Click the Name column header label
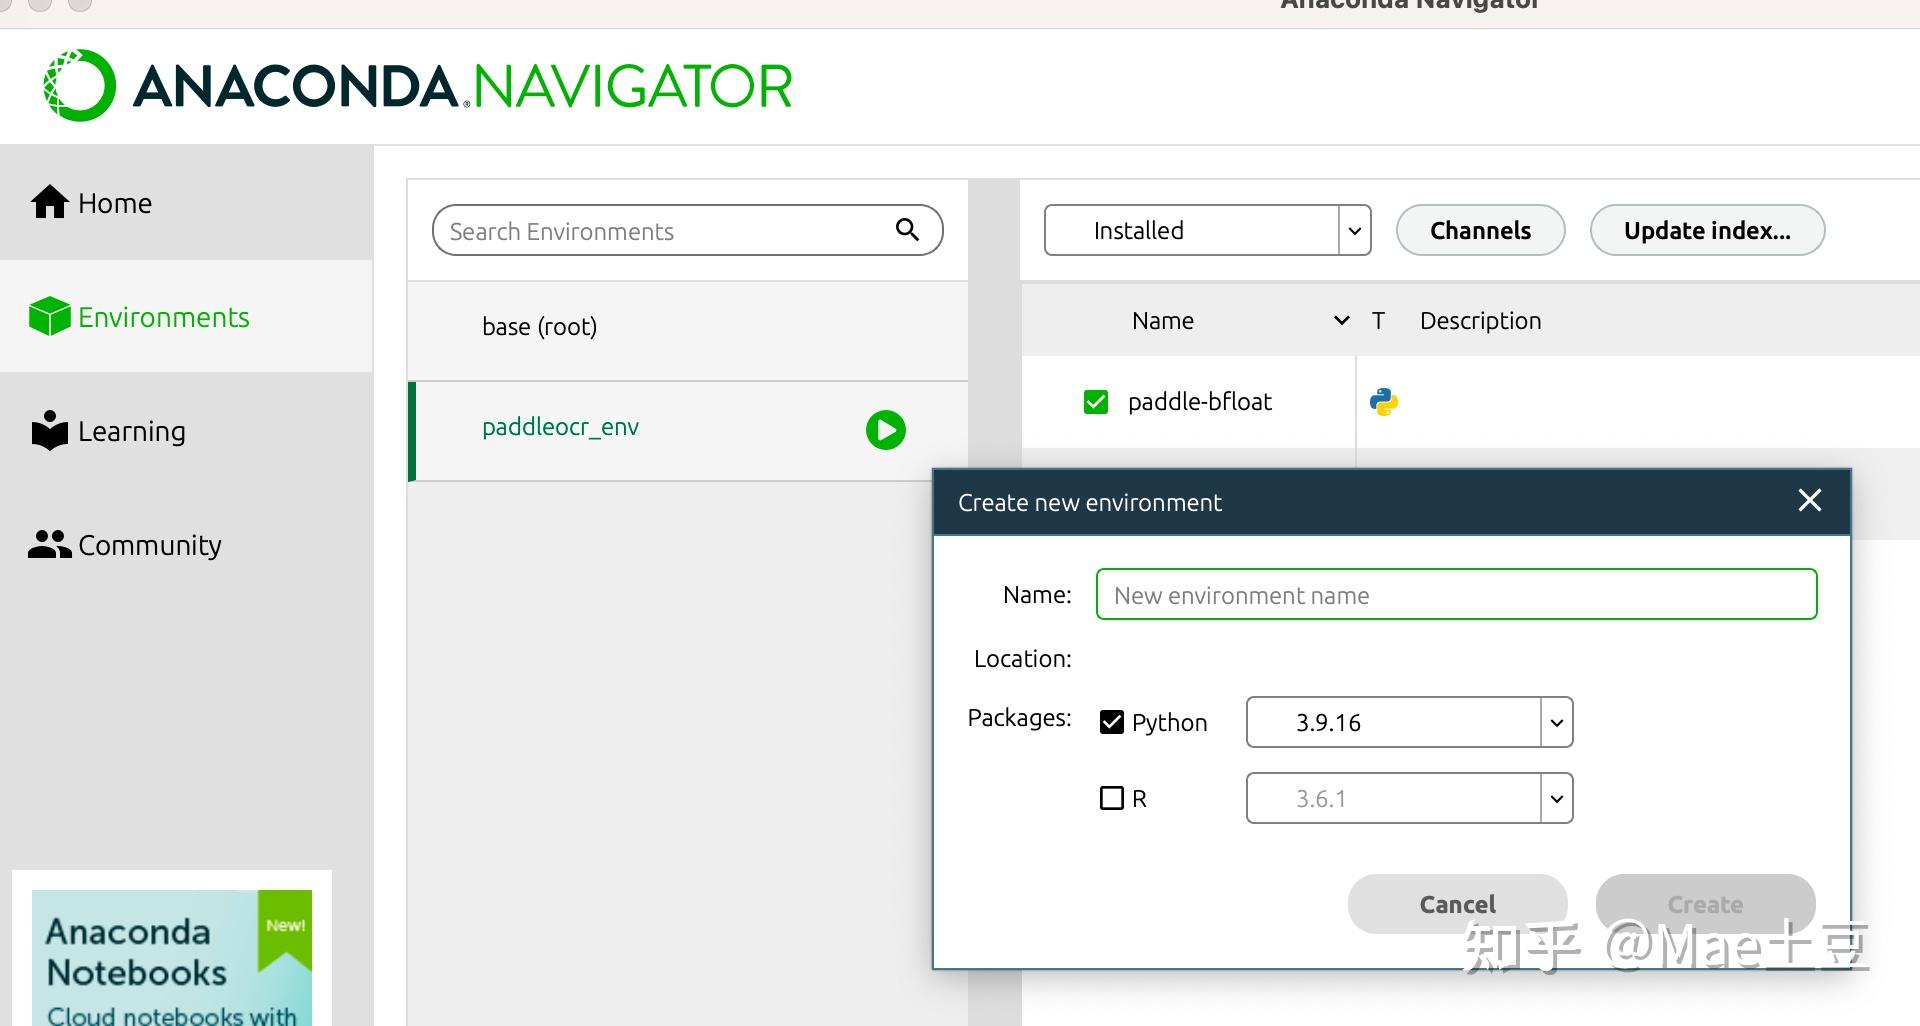The width and height of the screenshot is (1920, 1026). [1163, 321]
